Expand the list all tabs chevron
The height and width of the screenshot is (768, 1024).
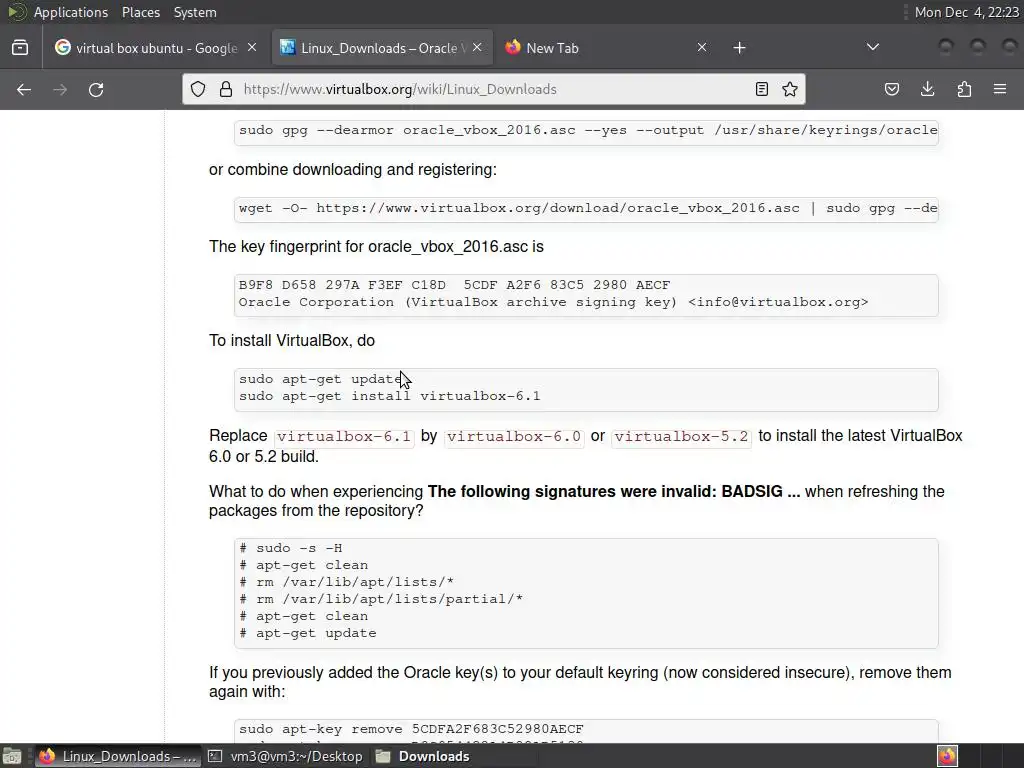pos(872,47)
